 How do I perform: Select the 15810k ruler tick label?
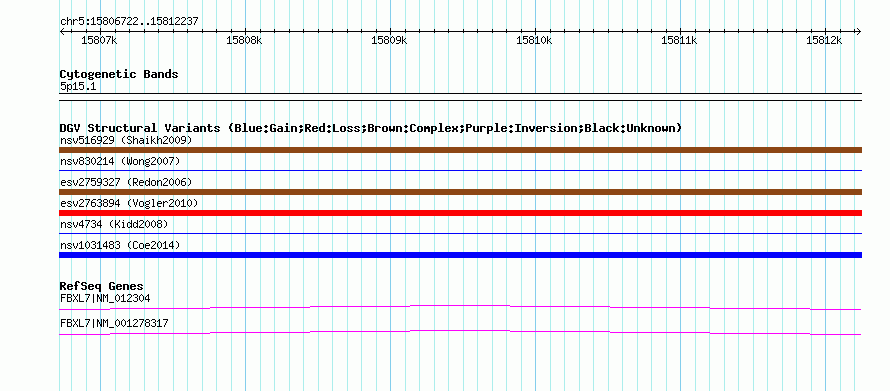(x=534, y=40)
